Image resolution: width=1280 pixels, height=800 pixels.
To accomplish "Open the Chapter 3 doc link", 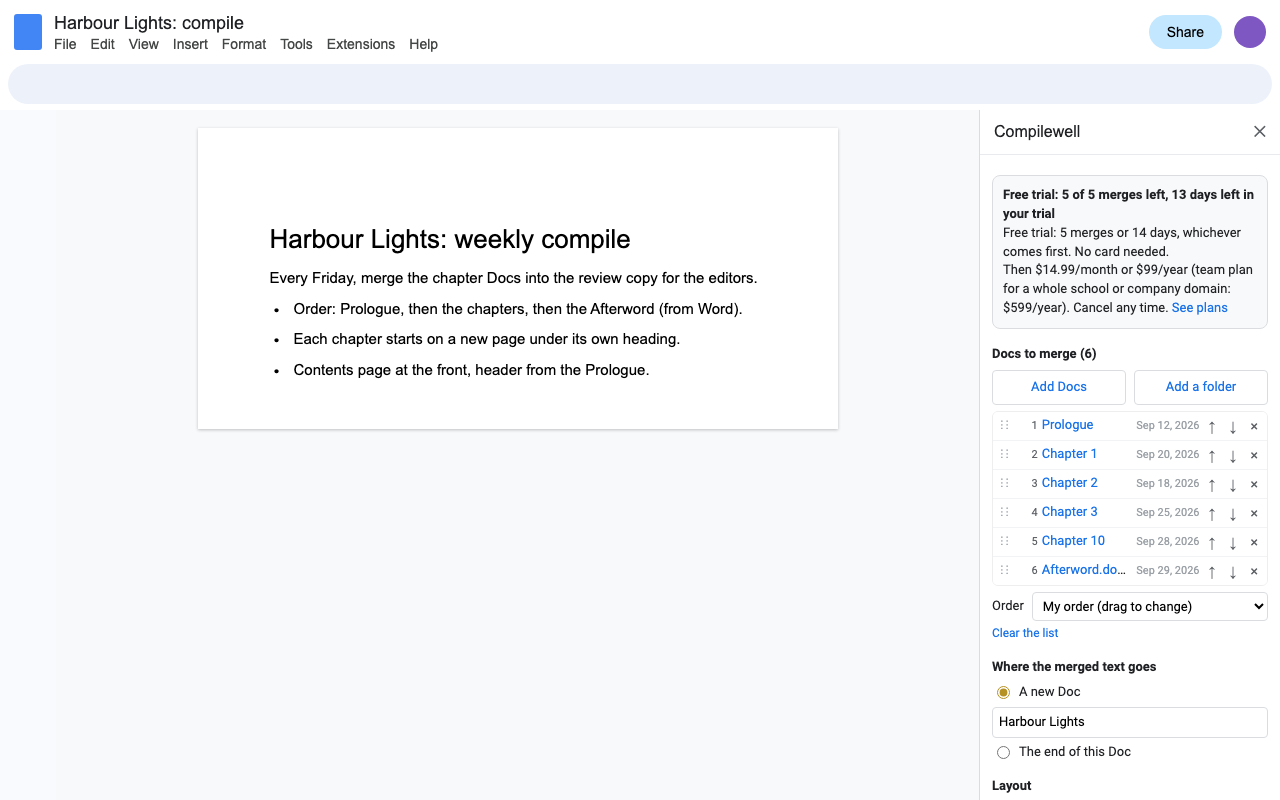I will point(1070,512).
